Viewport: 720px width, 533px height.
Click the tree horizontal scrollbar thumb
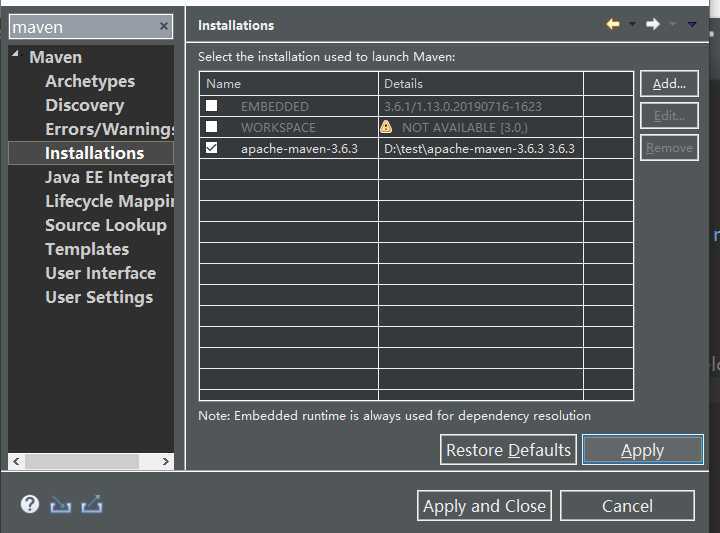(82, 461)
